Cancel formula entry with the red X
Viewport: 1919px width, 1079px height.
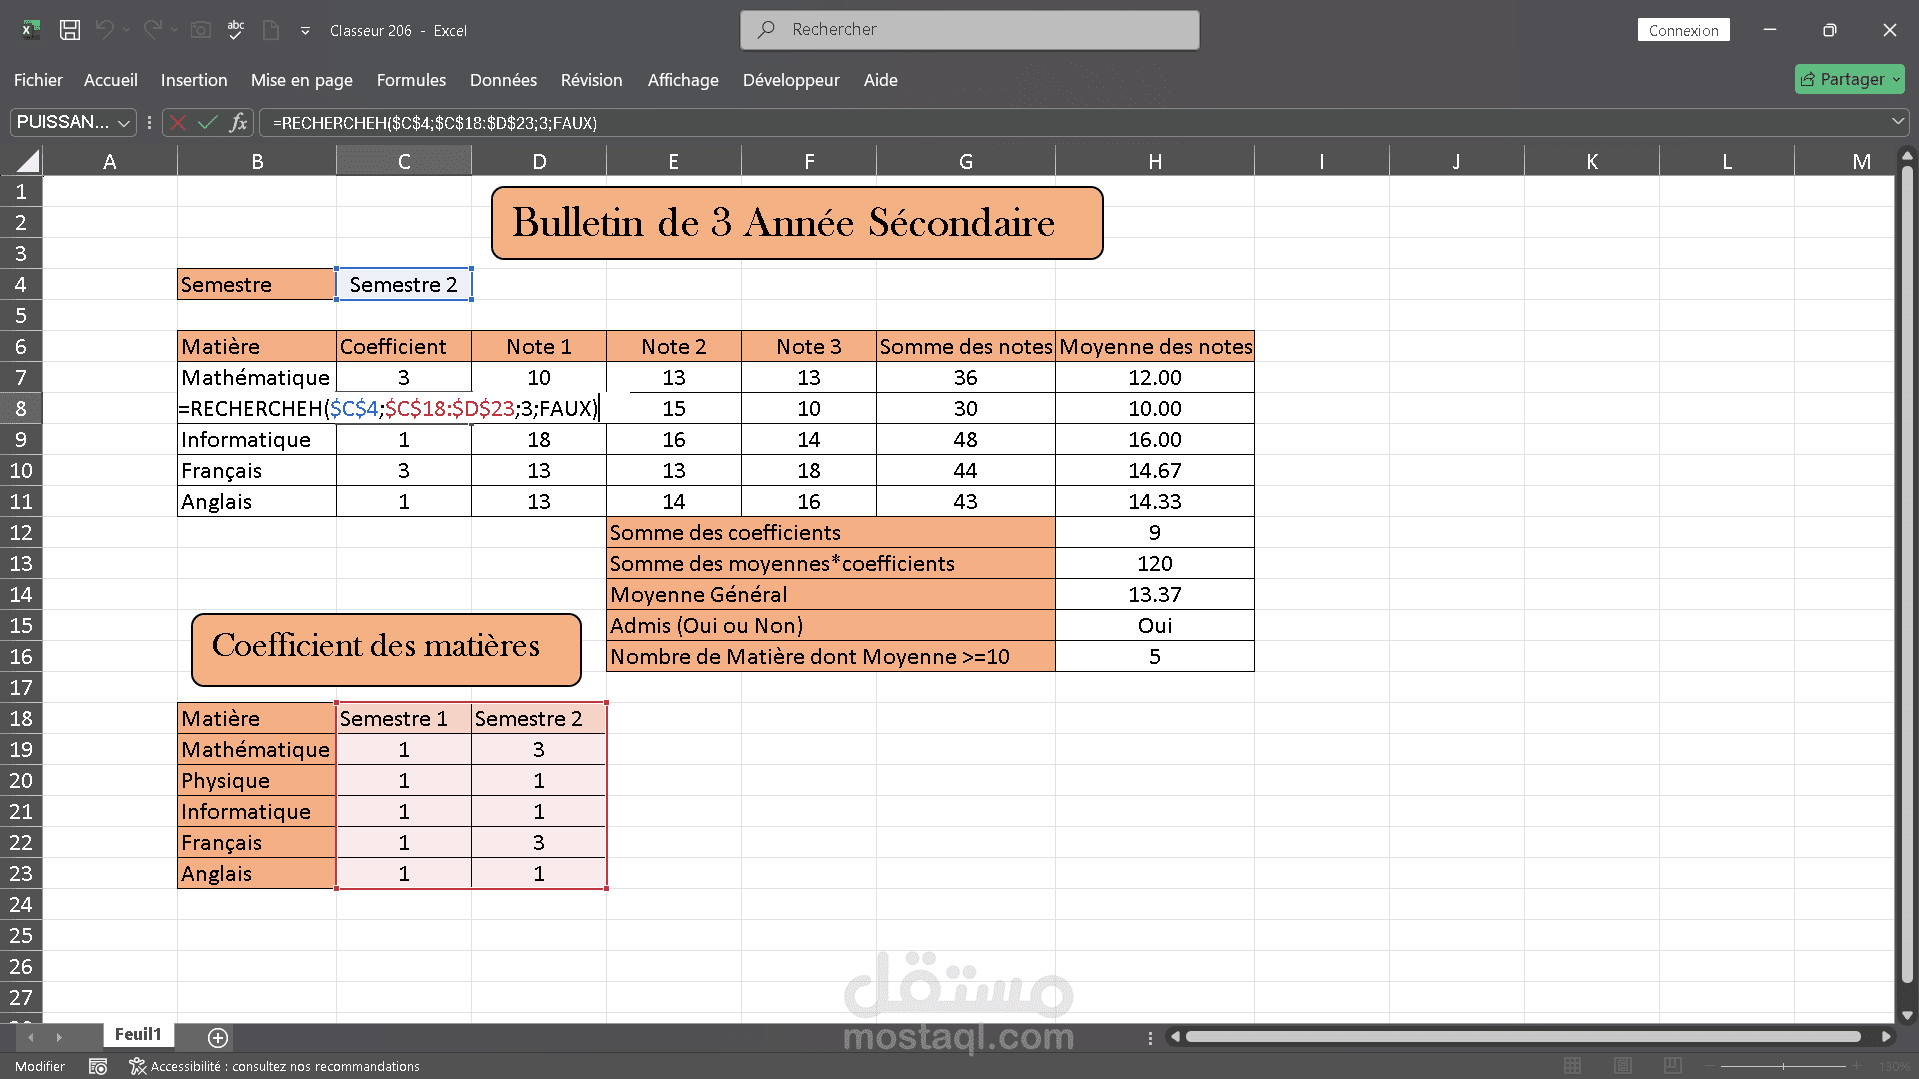178,122
